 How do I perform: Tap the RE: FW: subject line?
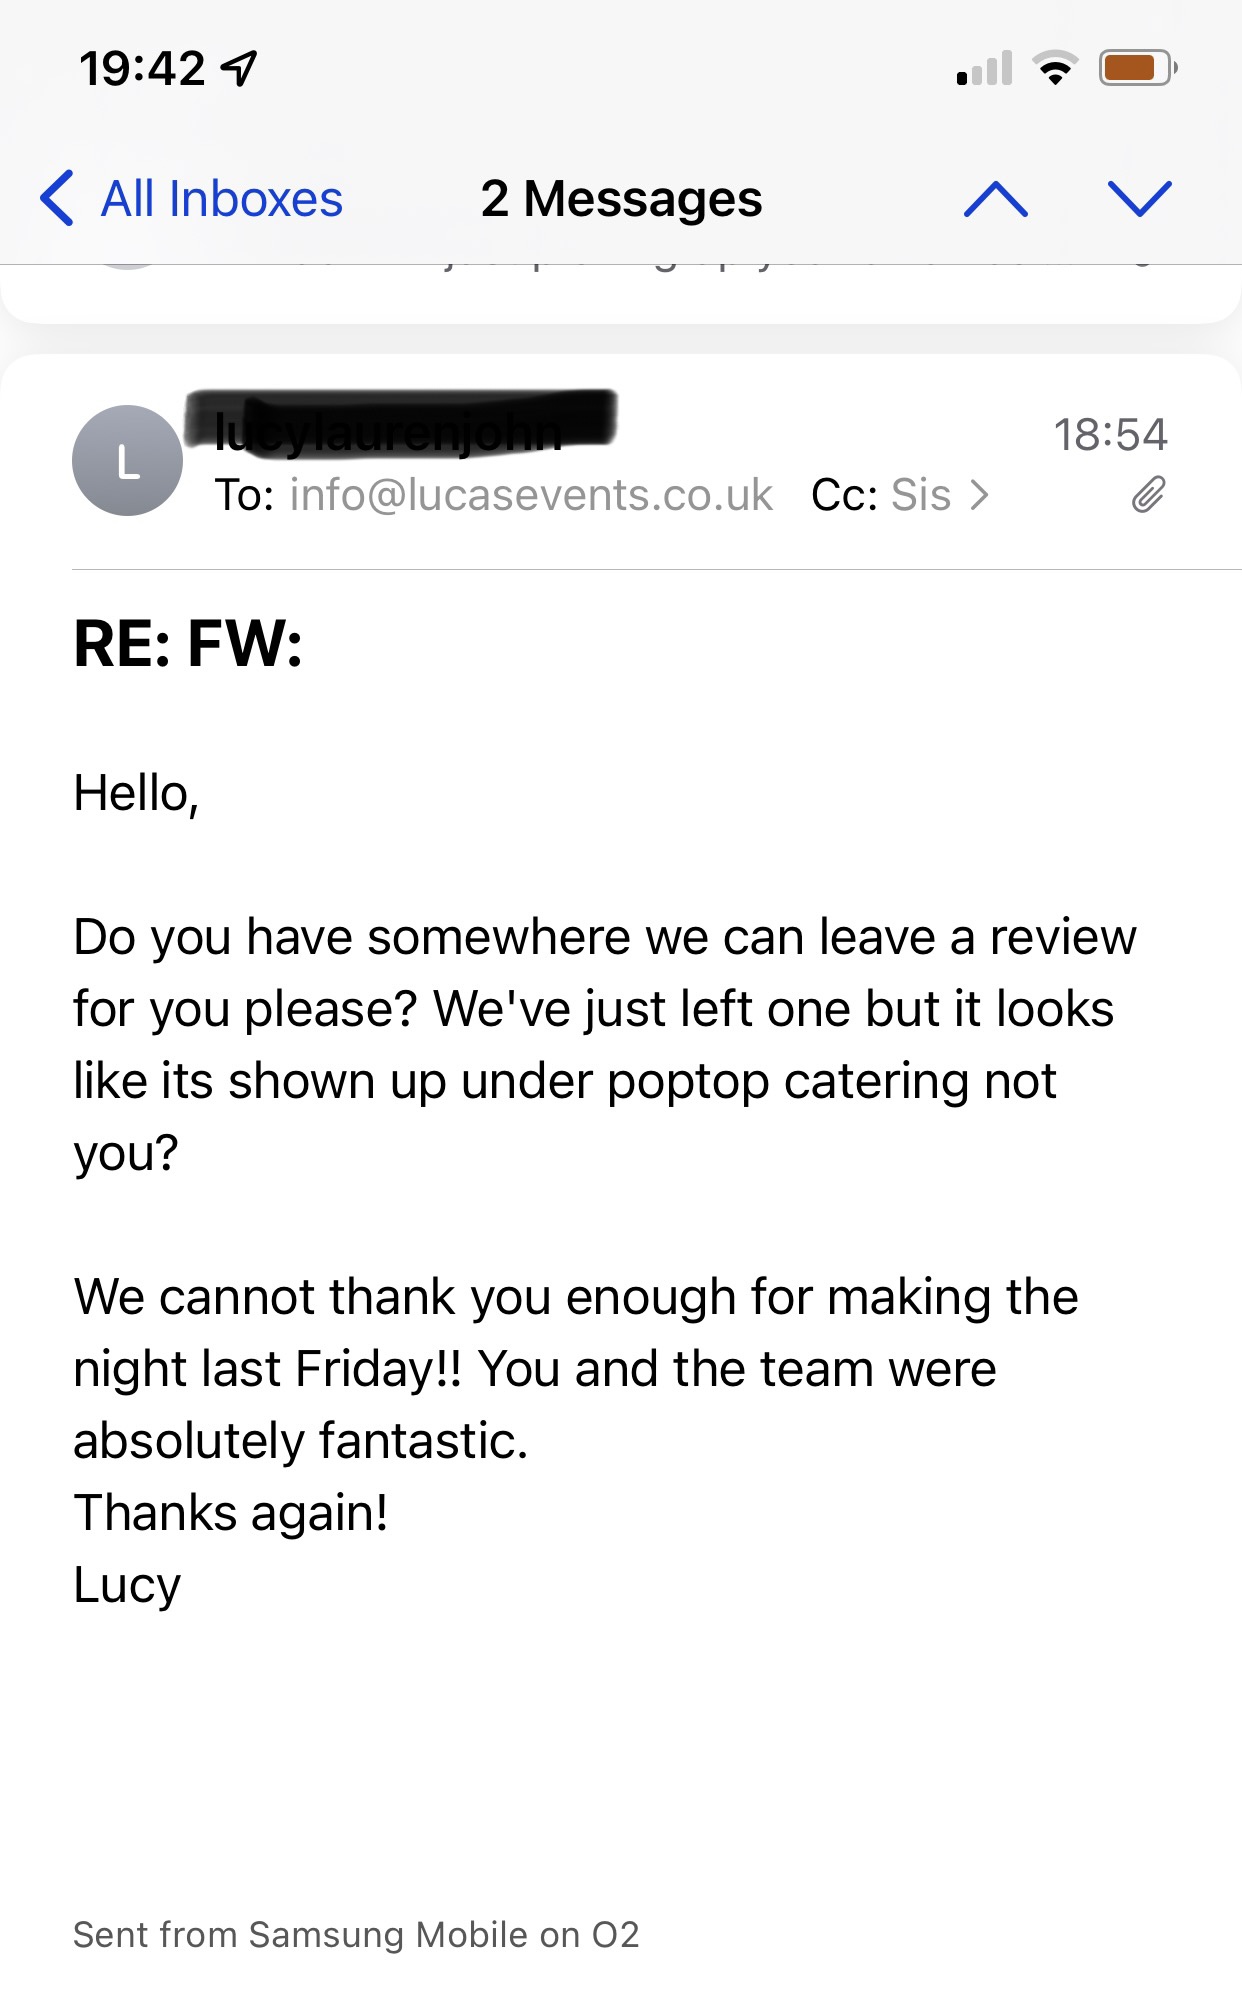(188, 643)
